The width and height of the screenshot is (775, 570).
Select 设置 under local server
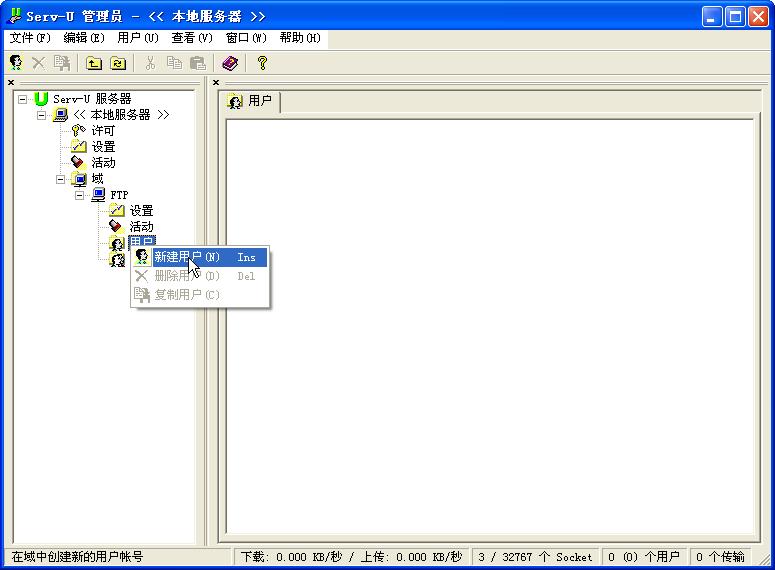point(103,147)
